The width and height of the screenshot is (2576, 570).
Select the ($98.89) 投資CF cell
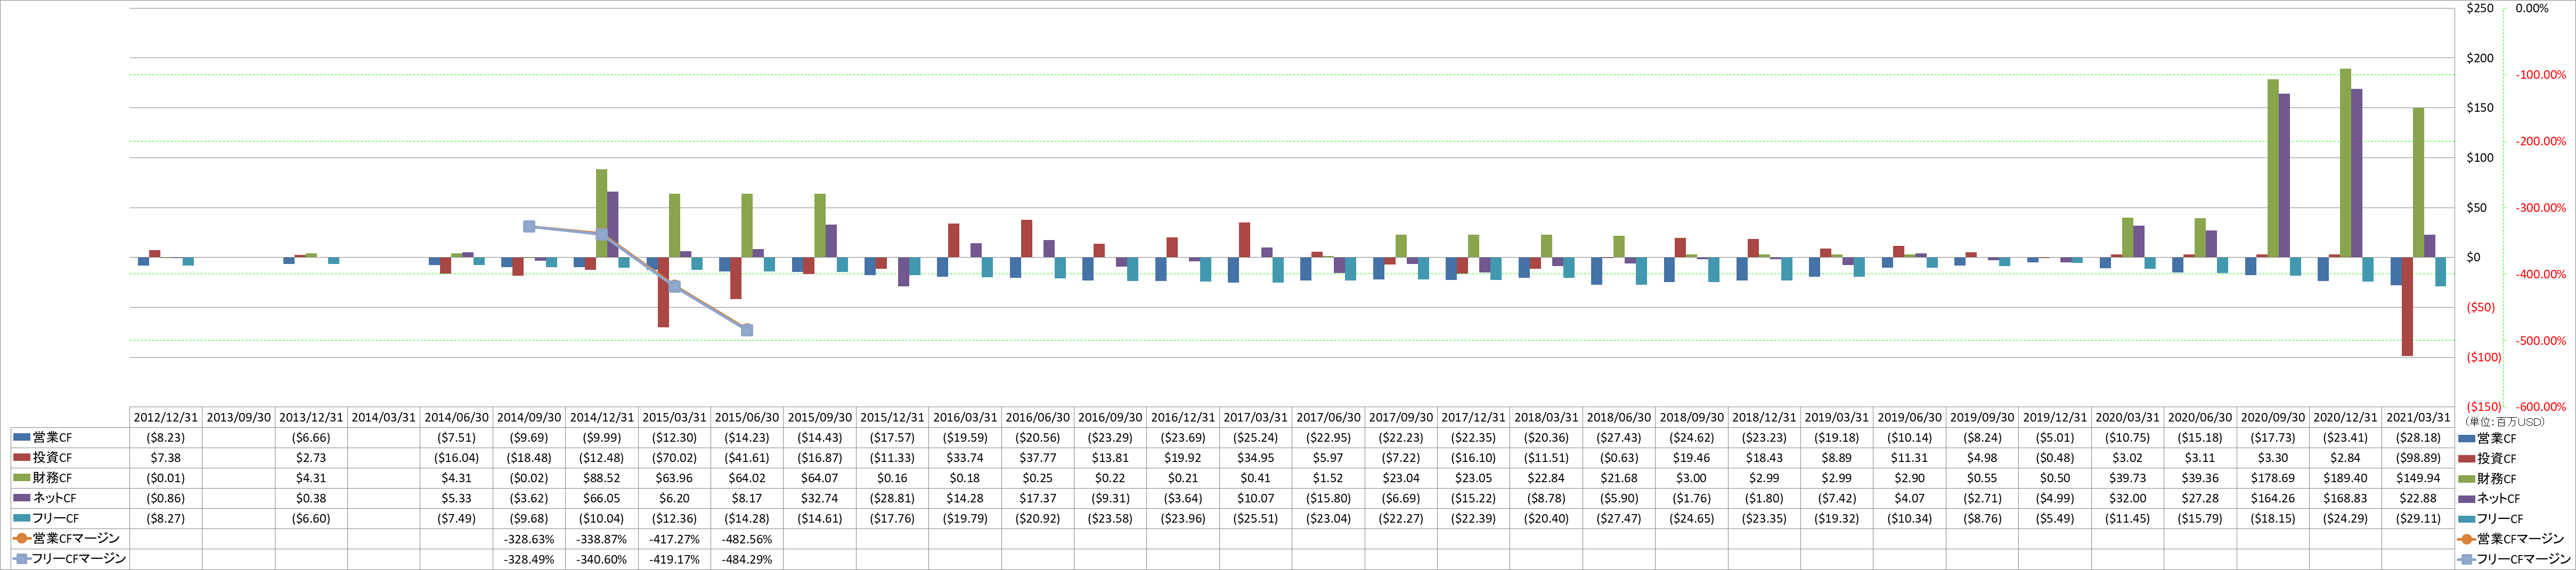[x=2418, y=458]
